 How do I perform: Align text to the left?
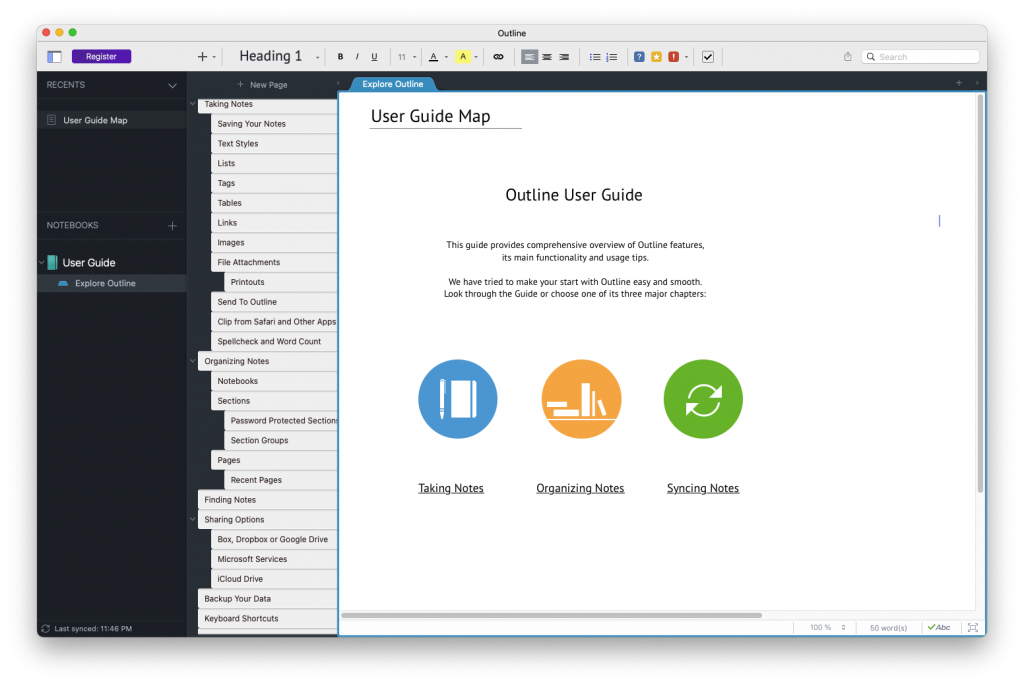click(530, 57)
